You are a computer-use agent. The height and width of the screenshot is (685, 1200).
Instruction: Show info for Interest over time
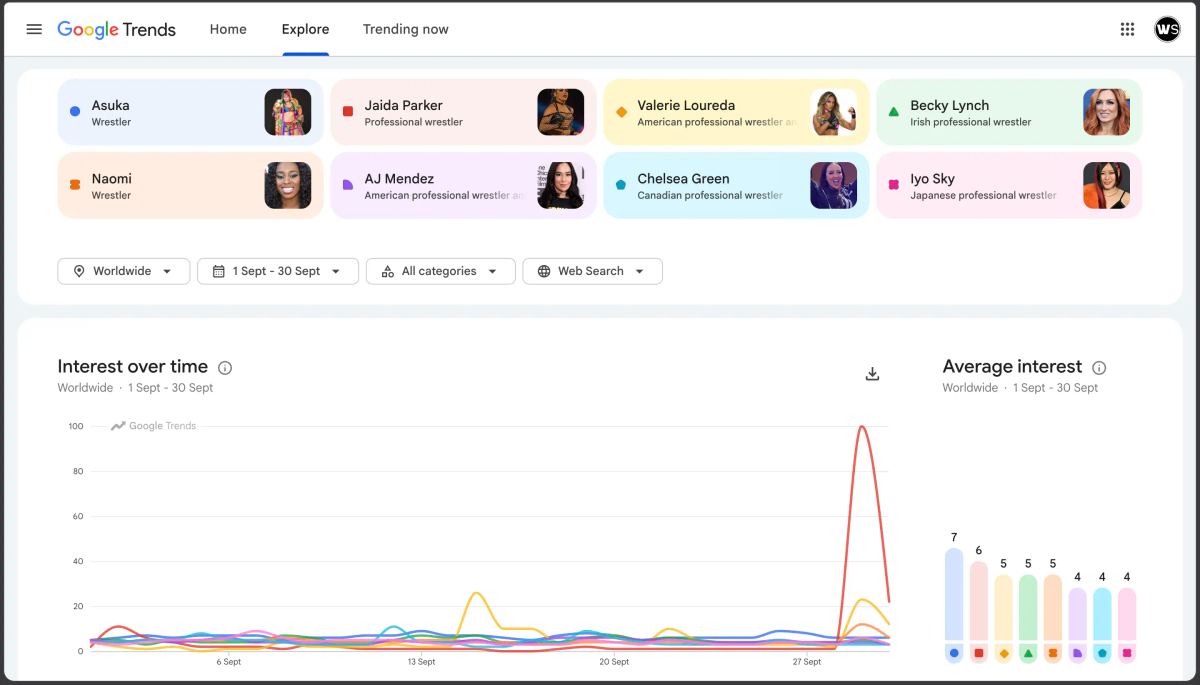coord(225,367)
